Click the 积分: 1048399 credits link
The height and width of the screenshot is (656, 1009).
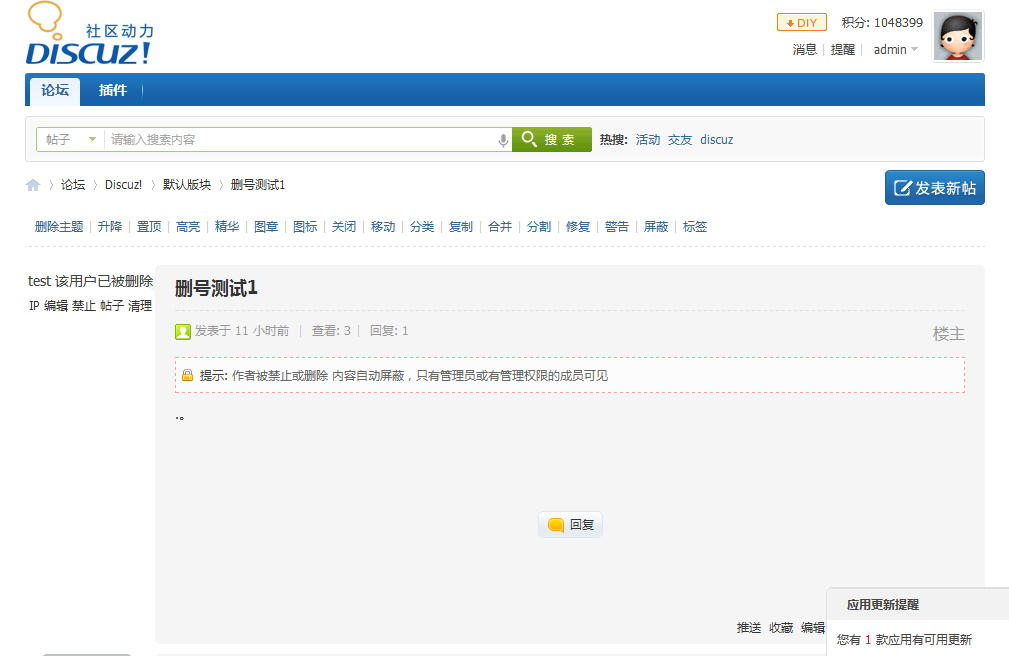coord(882,23)
